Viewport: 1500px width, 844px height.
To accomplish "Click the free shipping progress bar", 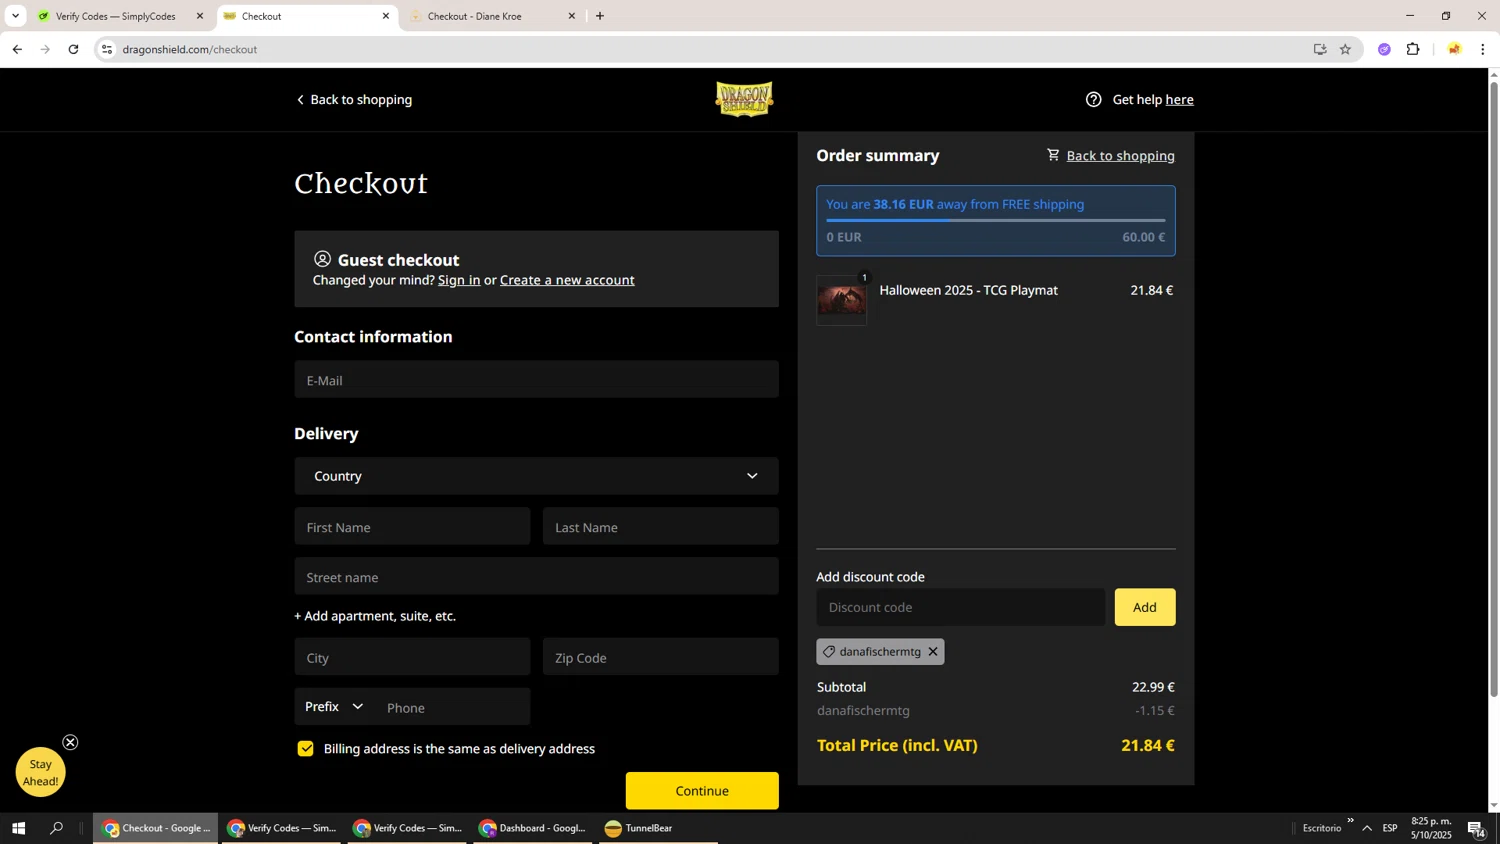I will click(x=996, y=220).
